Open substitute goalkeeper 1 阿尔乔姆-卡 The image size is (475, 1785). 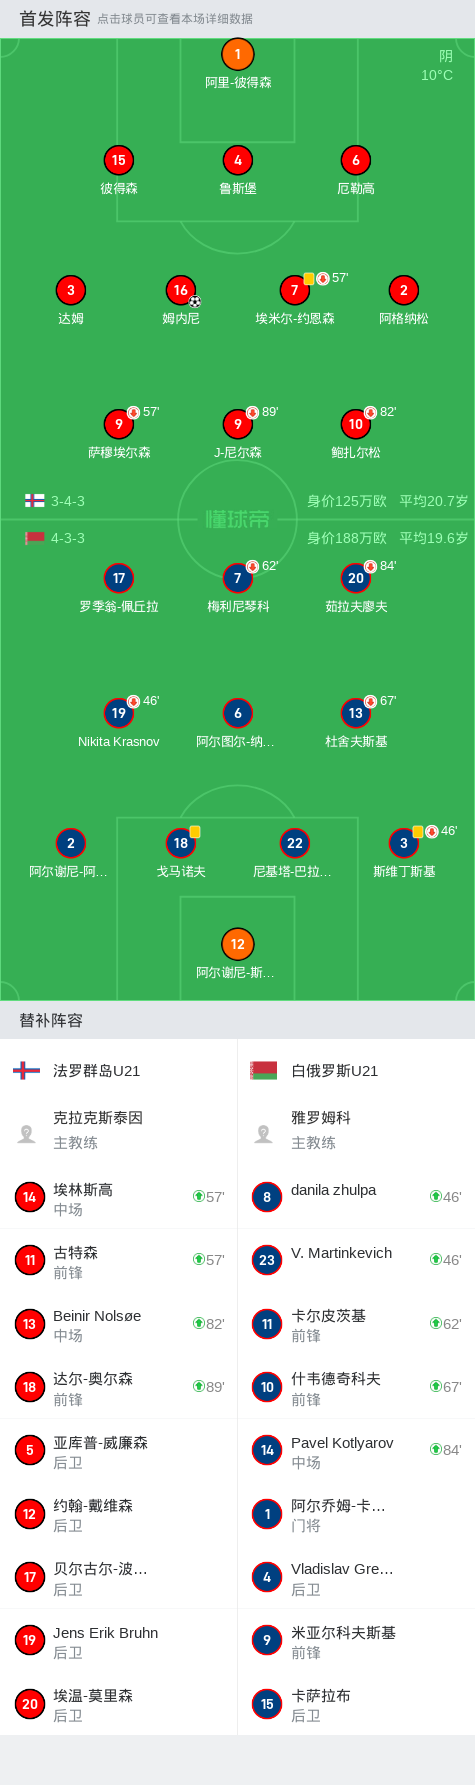pyautogui.click(x=356, y=1514)
